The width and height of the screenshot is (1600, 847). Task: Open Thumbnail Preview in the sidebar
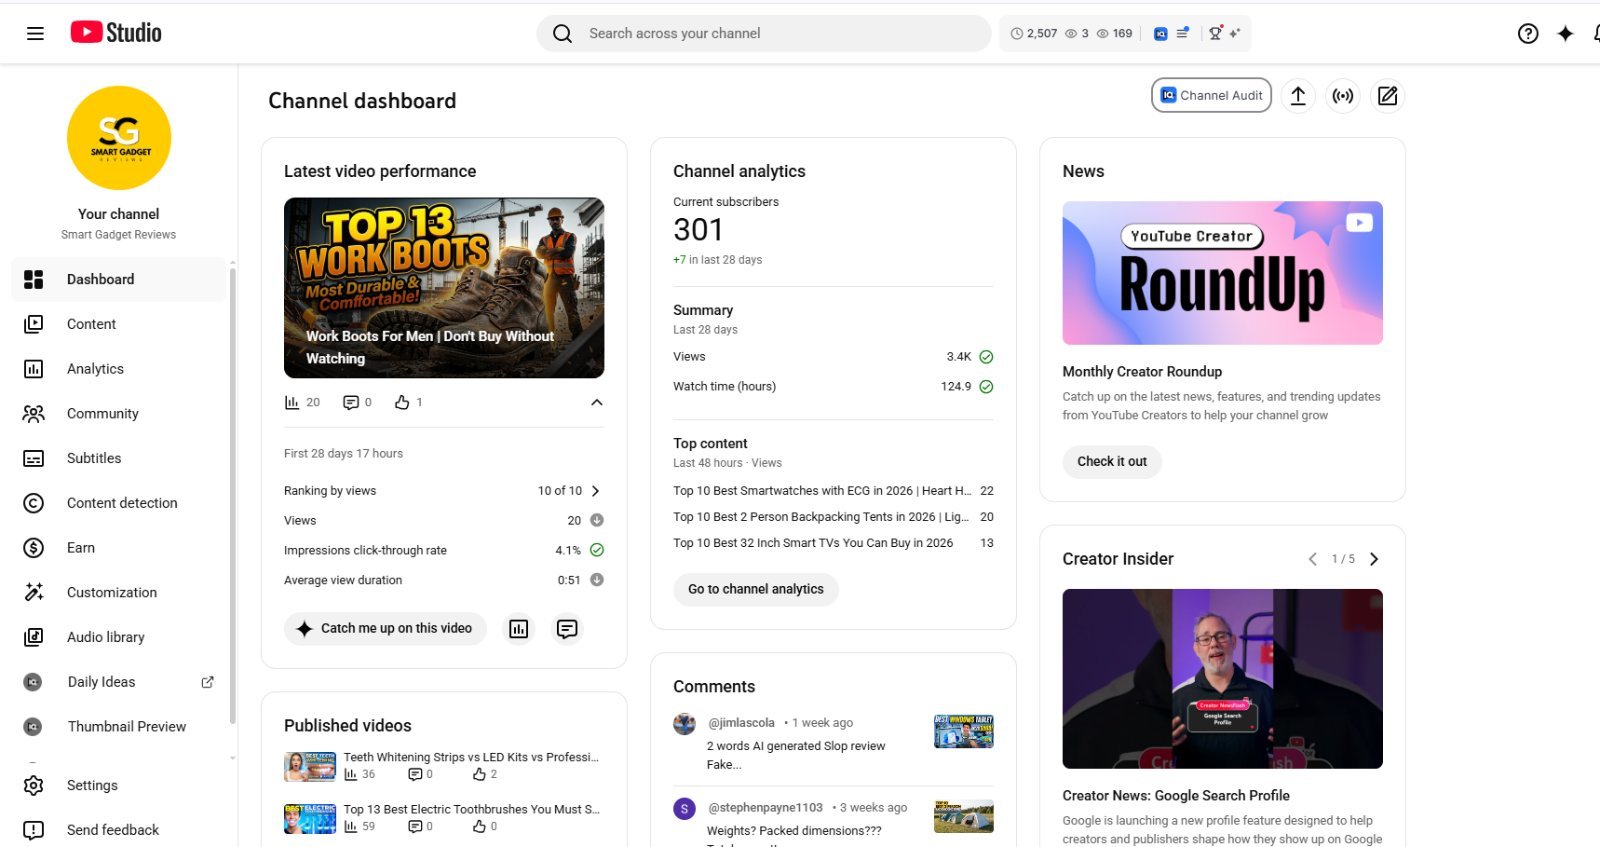(x=119, y=727)
